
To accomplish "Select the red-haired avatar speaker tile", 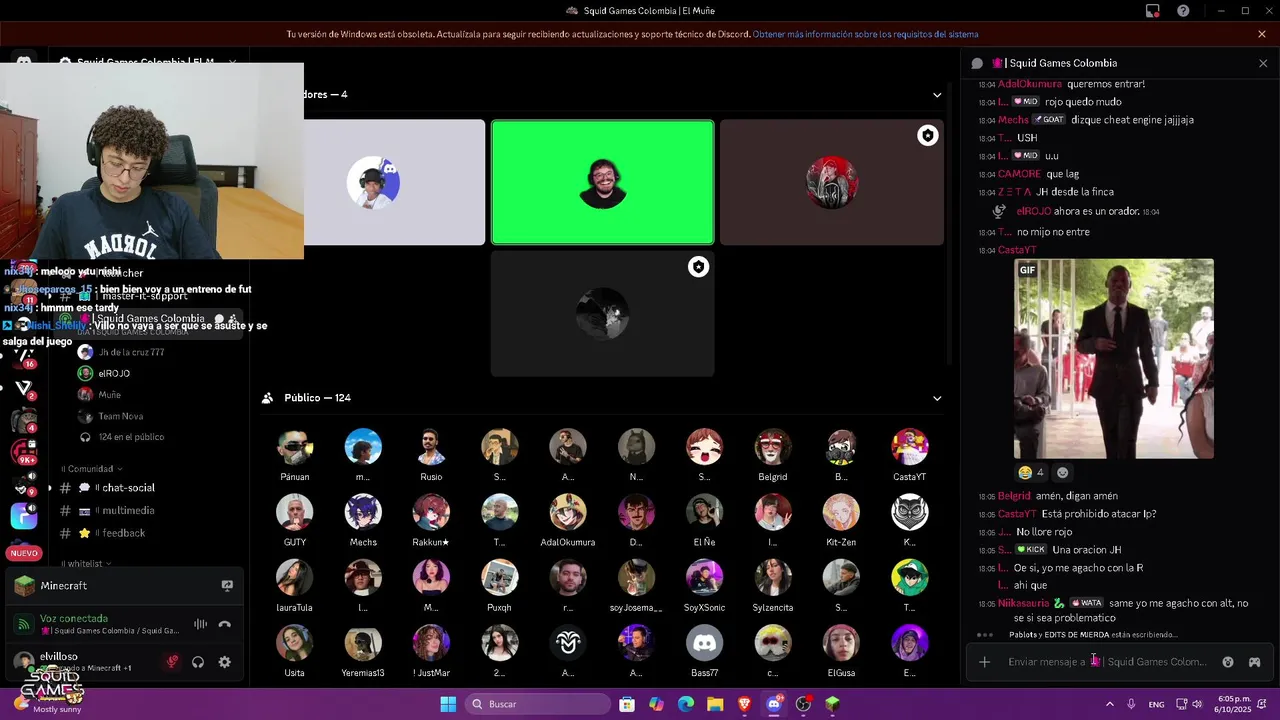I will 832,182.
